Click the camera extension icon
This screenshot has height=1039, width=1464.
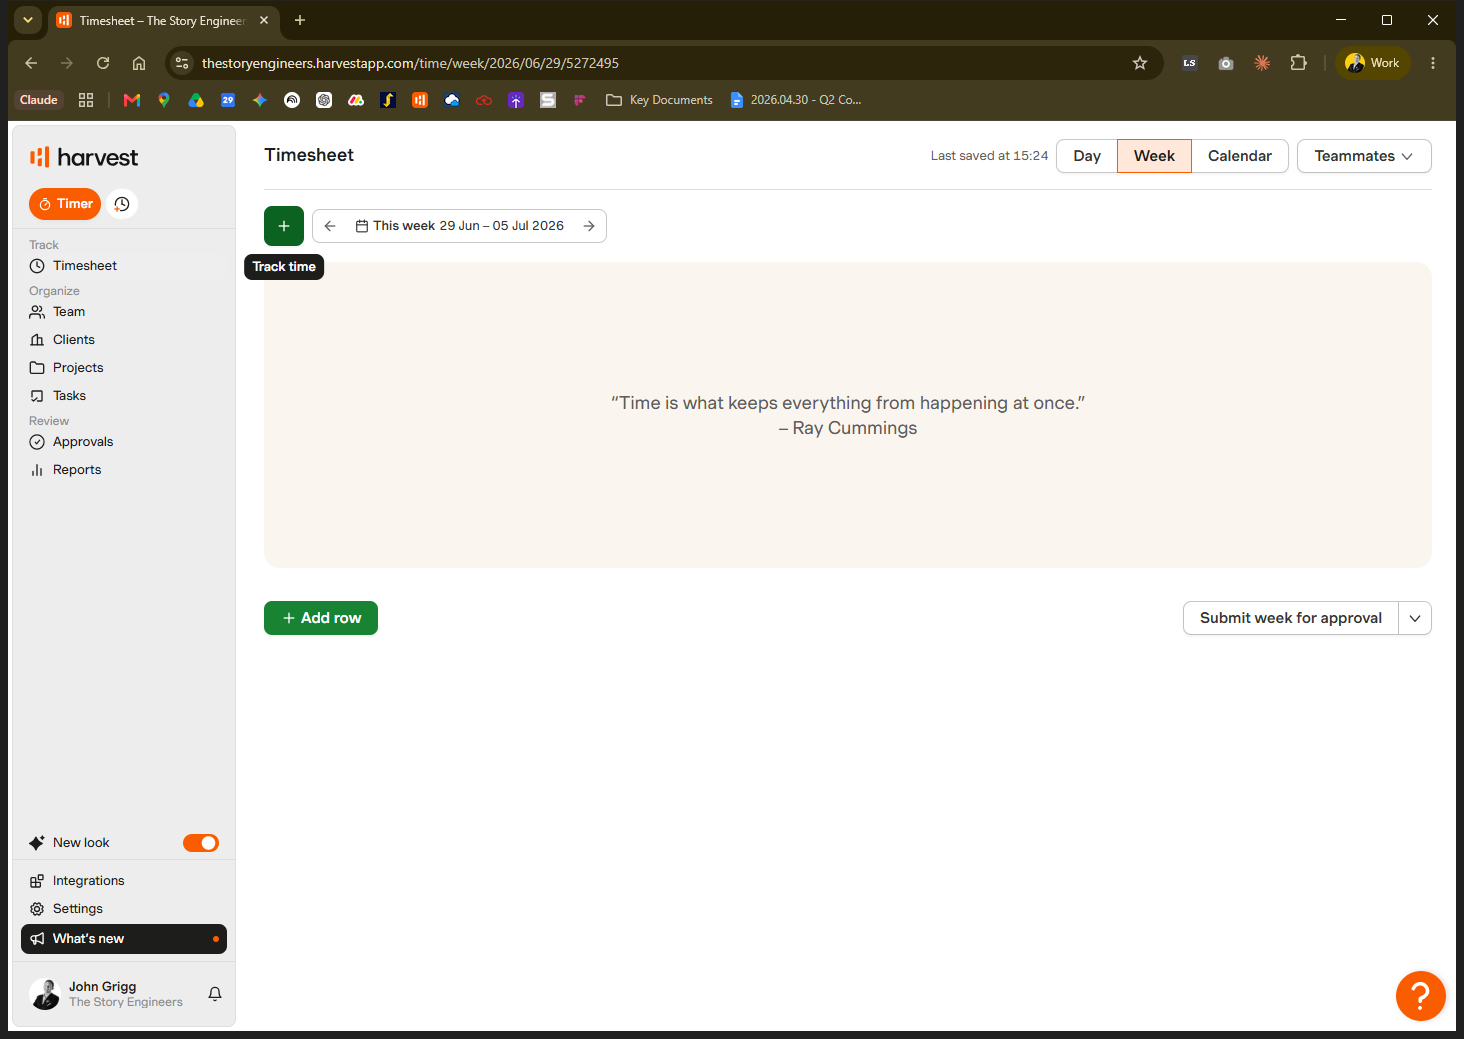pyautogui.click(x=1226, y=63)
